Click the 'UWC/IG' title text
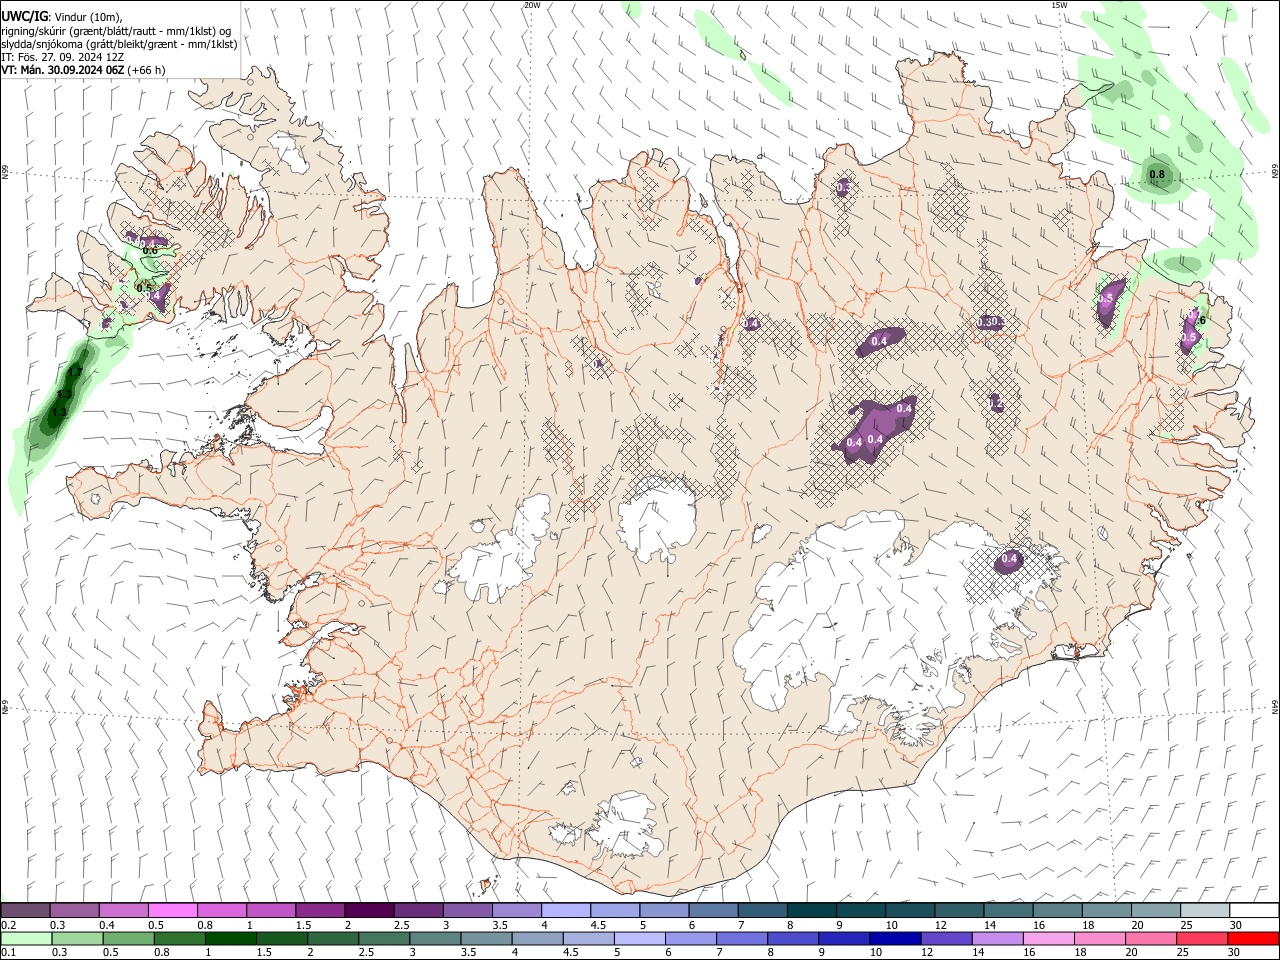 tap(24, 15)
